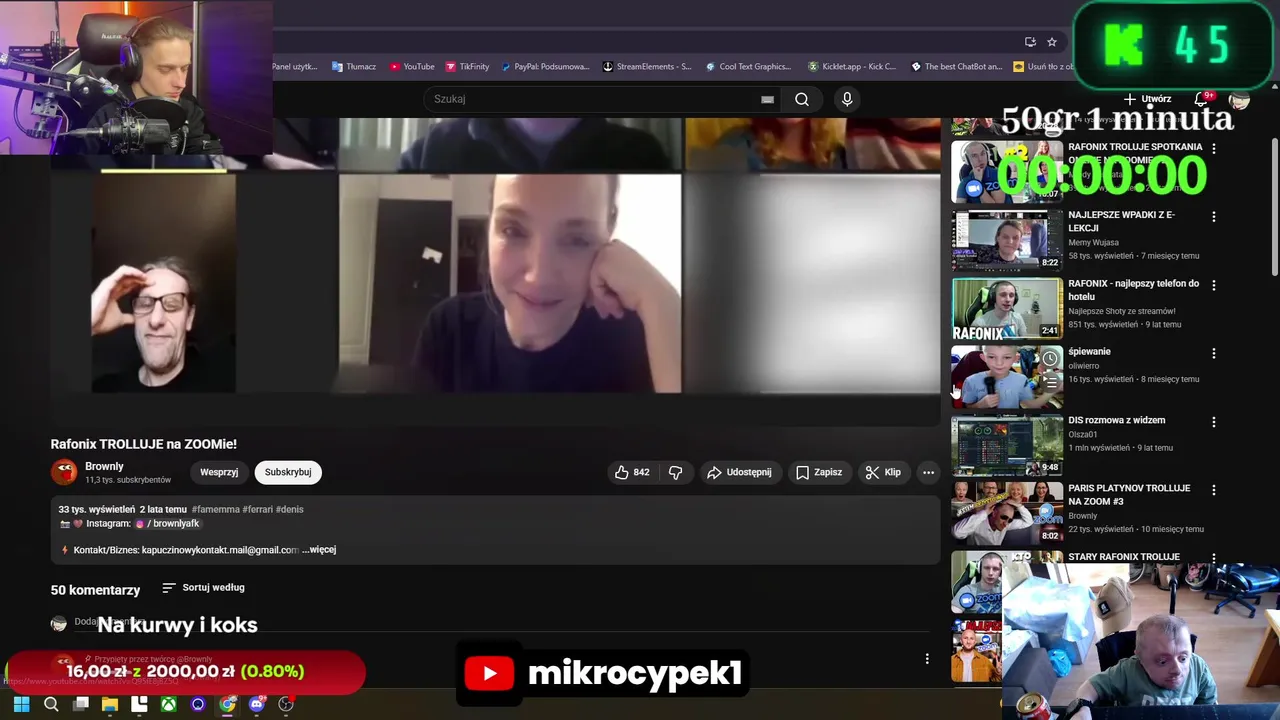Image resolution: width=1280 pixels, height=720 pixels.
Task: Click the YouTube search magnifier button
Action: pyautogui.click(x=802, y=99)
